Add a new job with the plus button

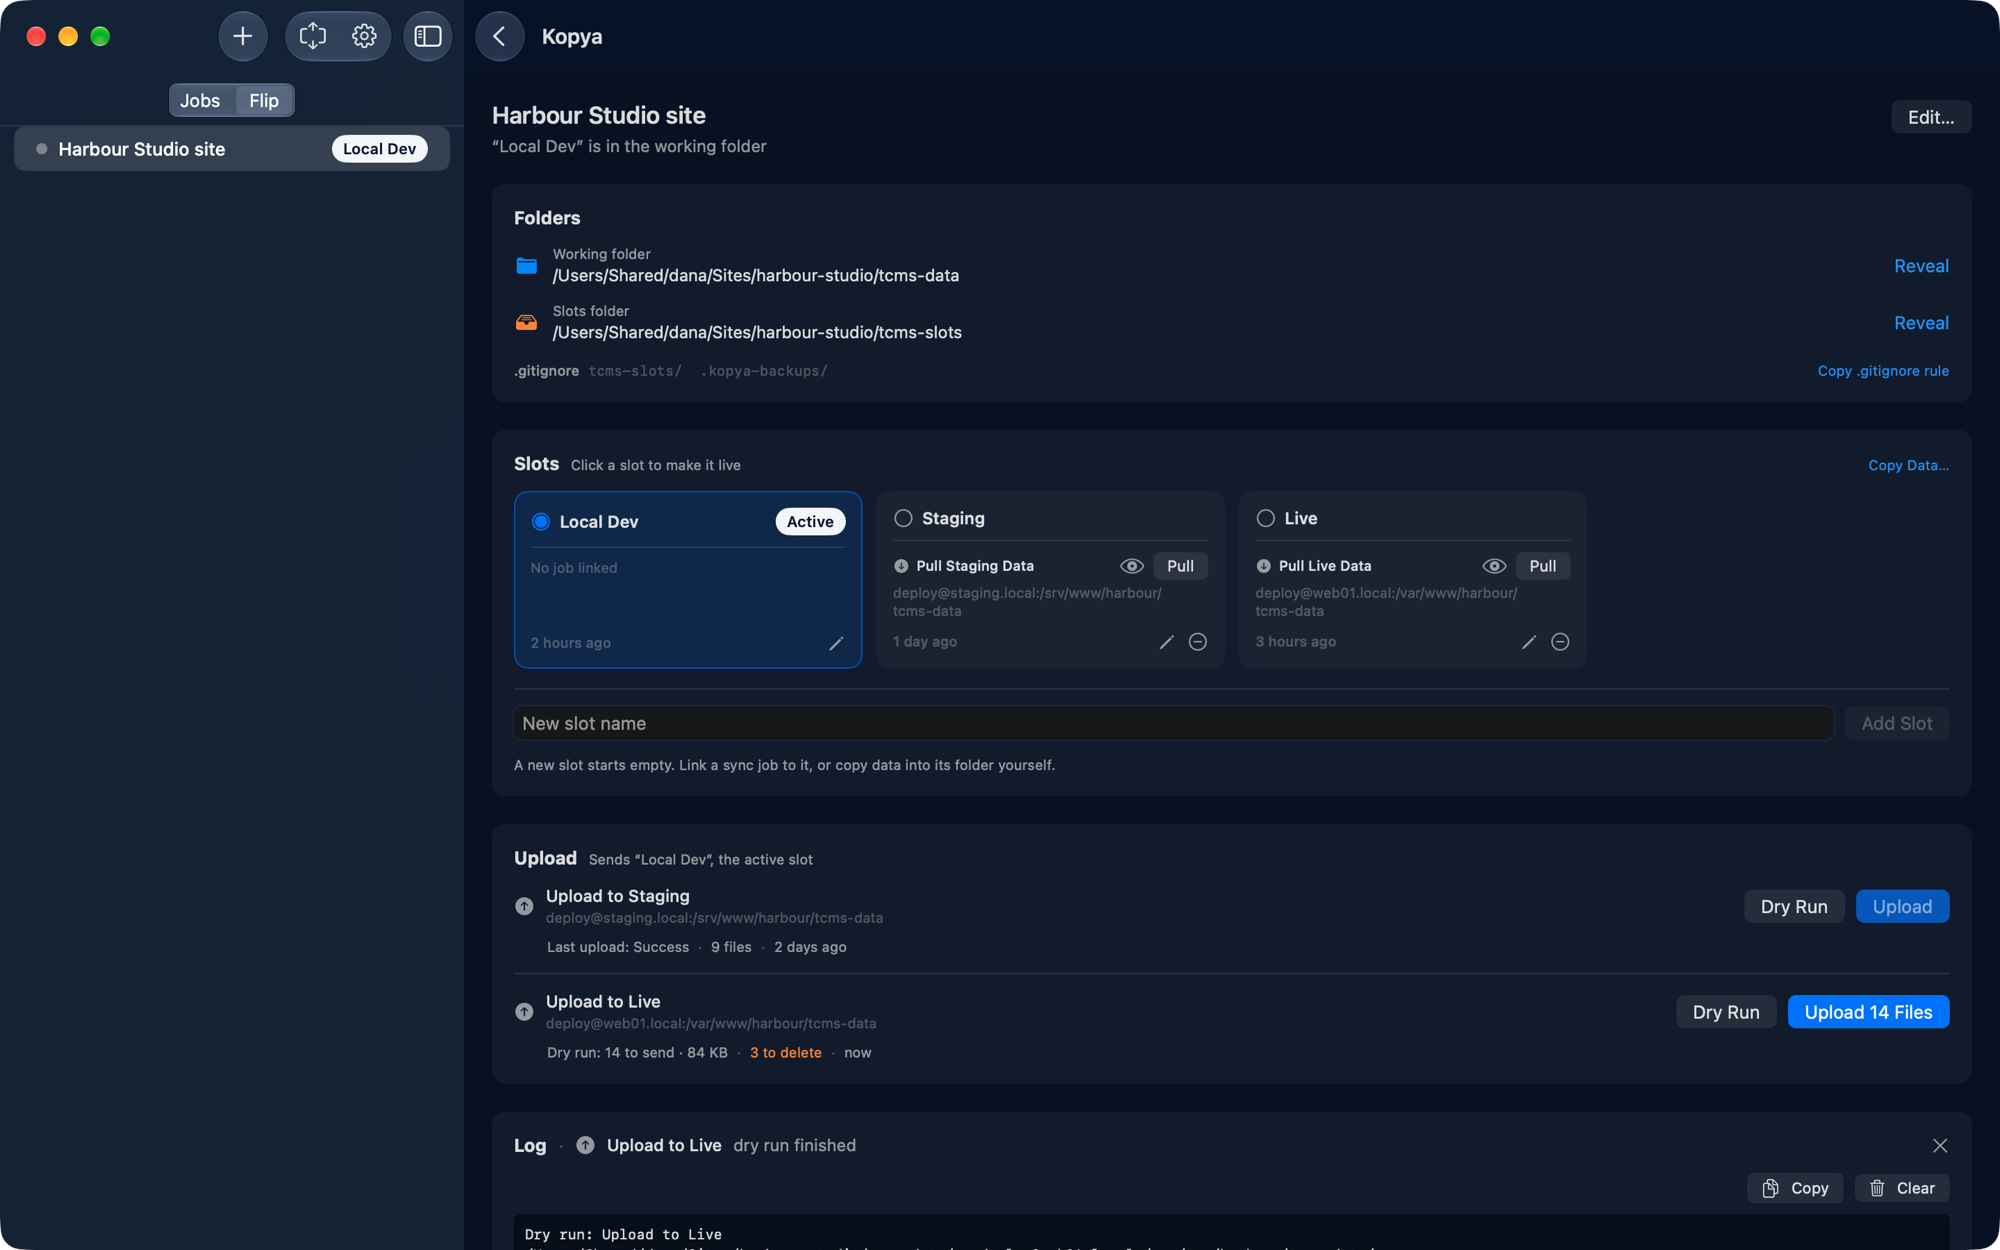coord(243,36)
